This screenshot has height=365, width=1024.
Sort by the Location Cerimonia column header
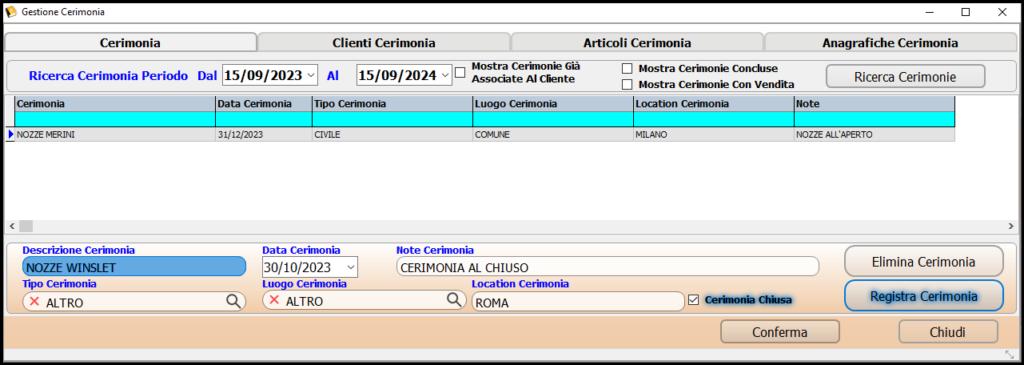point(714,104)
